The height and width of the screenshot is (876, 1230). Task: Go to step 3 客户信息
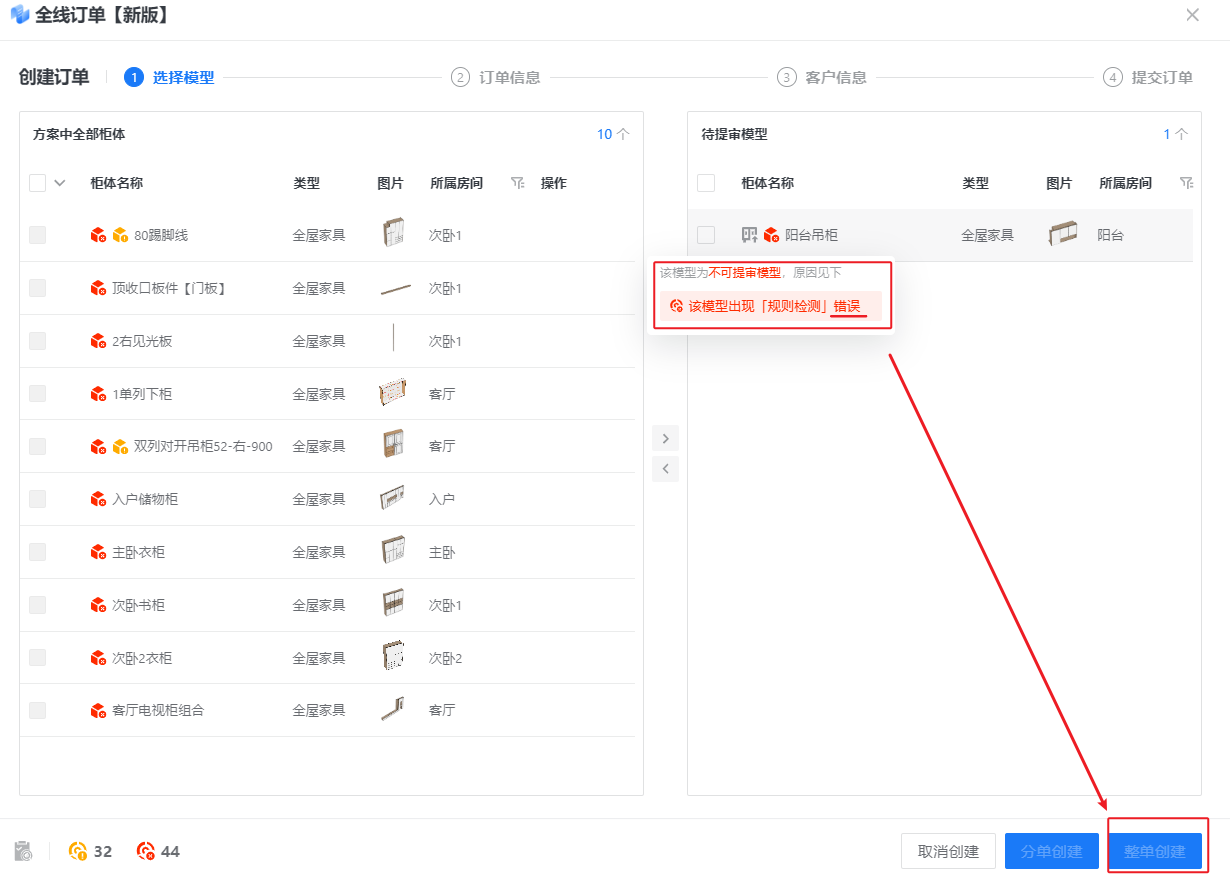pyautogui.click(x=822, y=77)
